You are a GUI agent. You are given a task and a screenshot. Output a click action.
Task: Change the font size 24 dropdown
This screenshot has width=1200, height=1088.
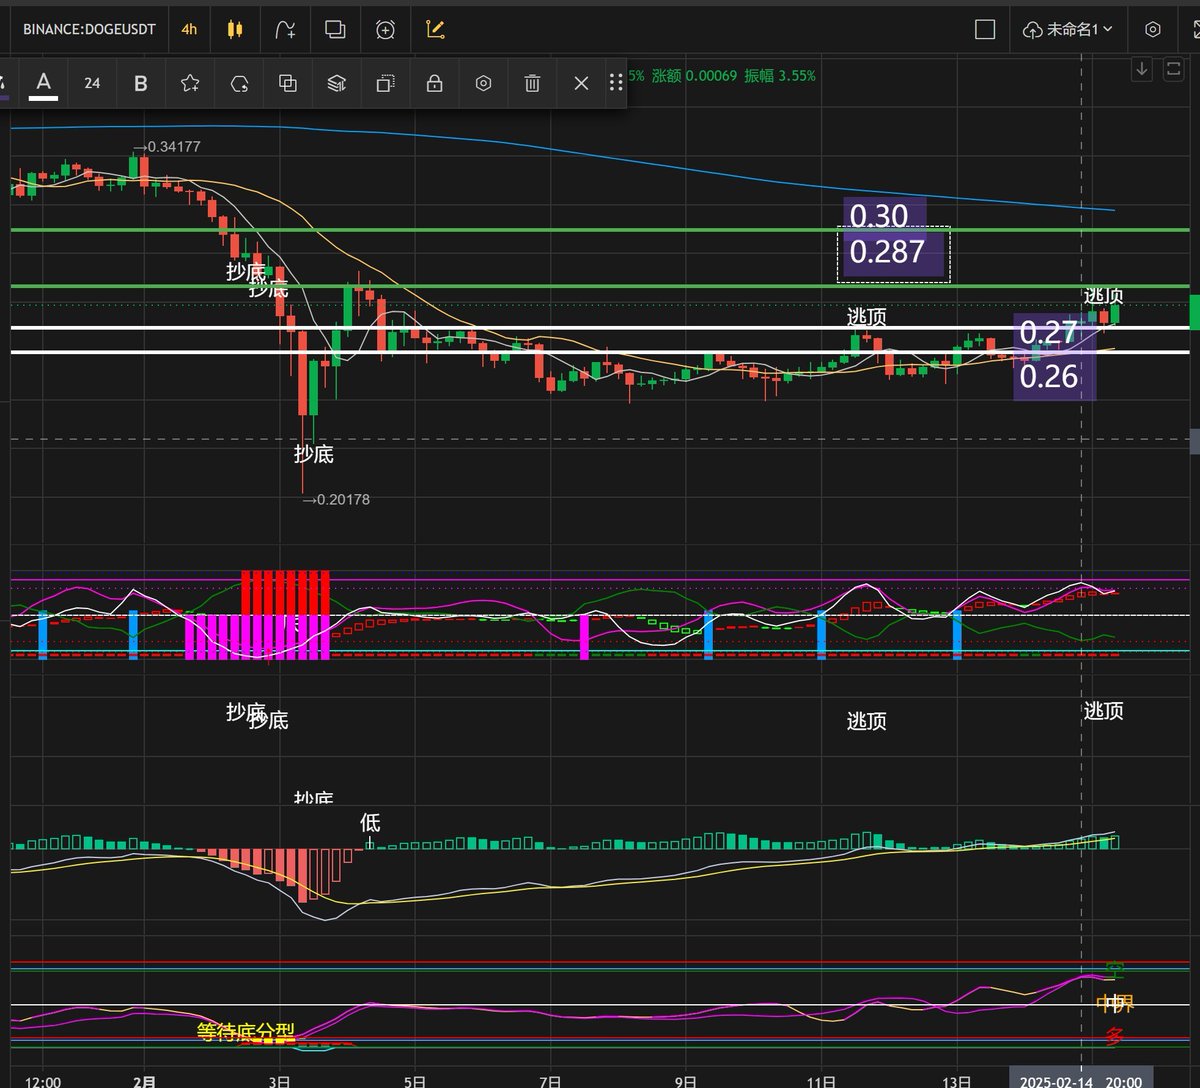(x=92, y=83)
